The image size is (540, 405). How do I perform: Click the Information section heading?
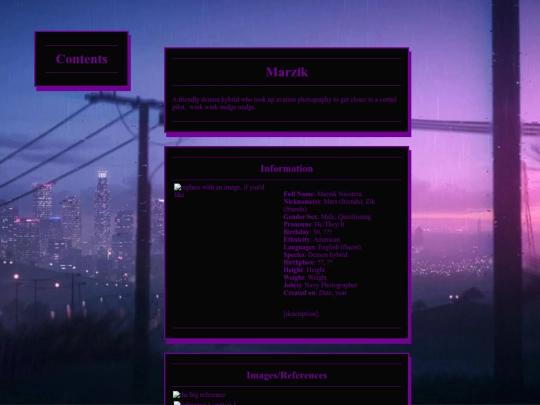click(x=287, y=168)
